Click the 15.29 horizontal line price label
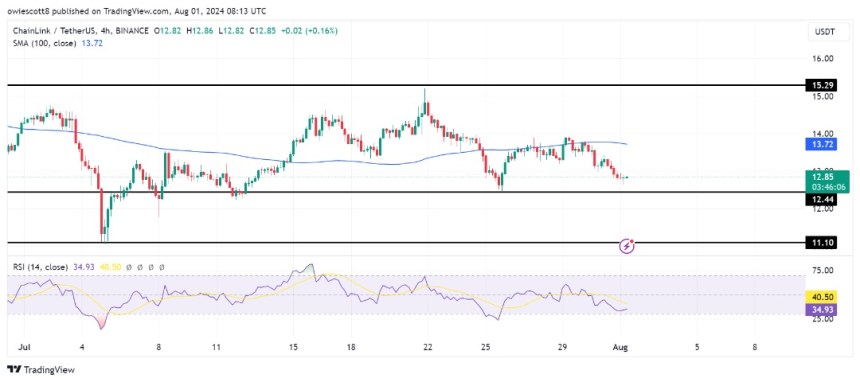 pyautogui.click(x=821, y=86)
